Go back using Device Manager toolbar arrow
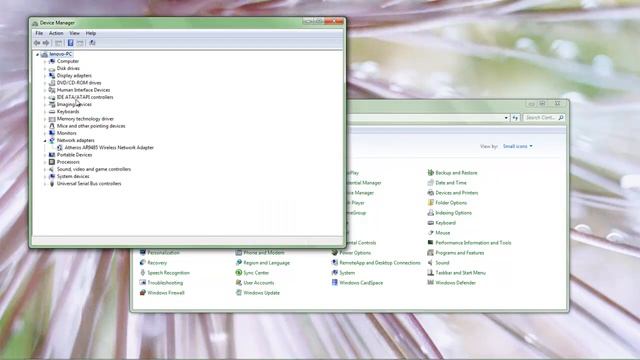 pyautogui.click(x=37, y=43)
